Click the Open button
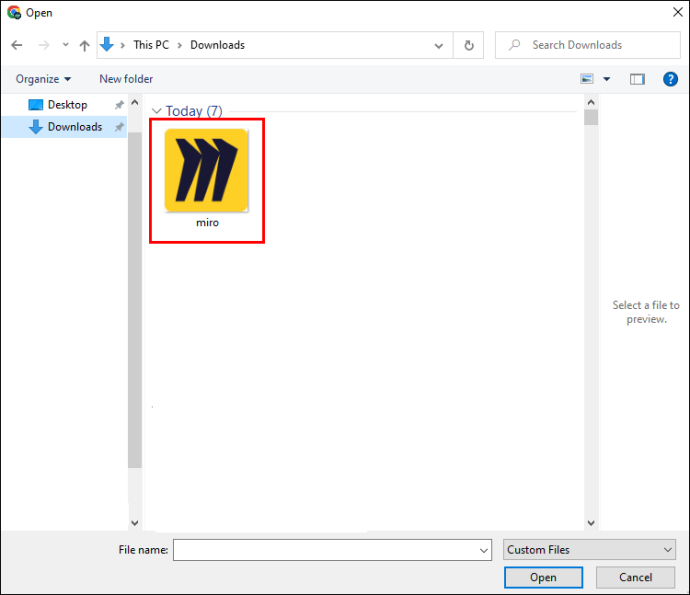This screenshot has width=690, height=595. (543, 577)
